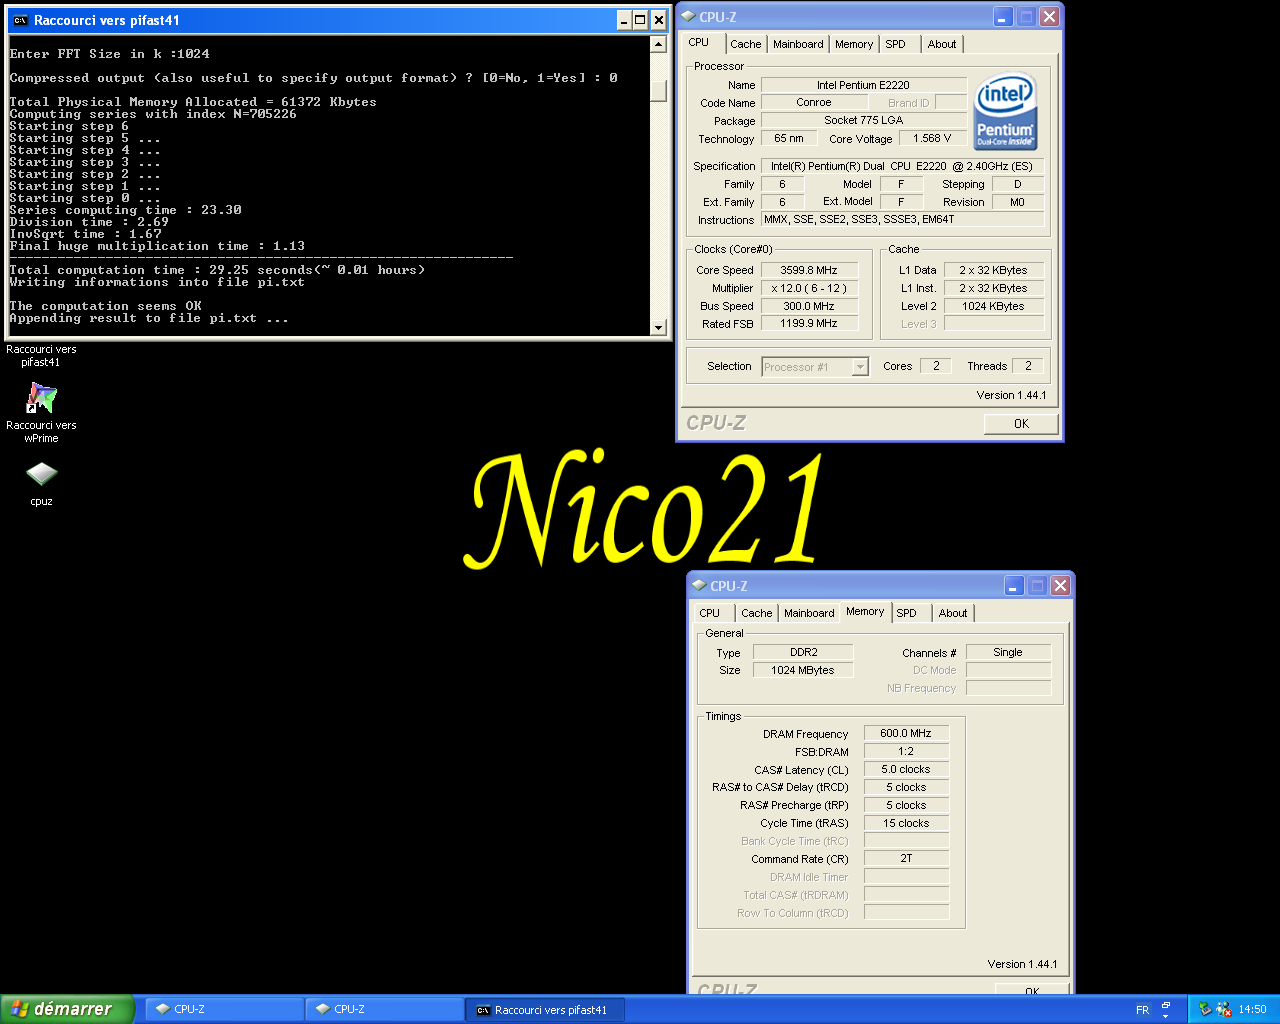Switch to Cache tab in top CPU-Z window

(745, 44)
